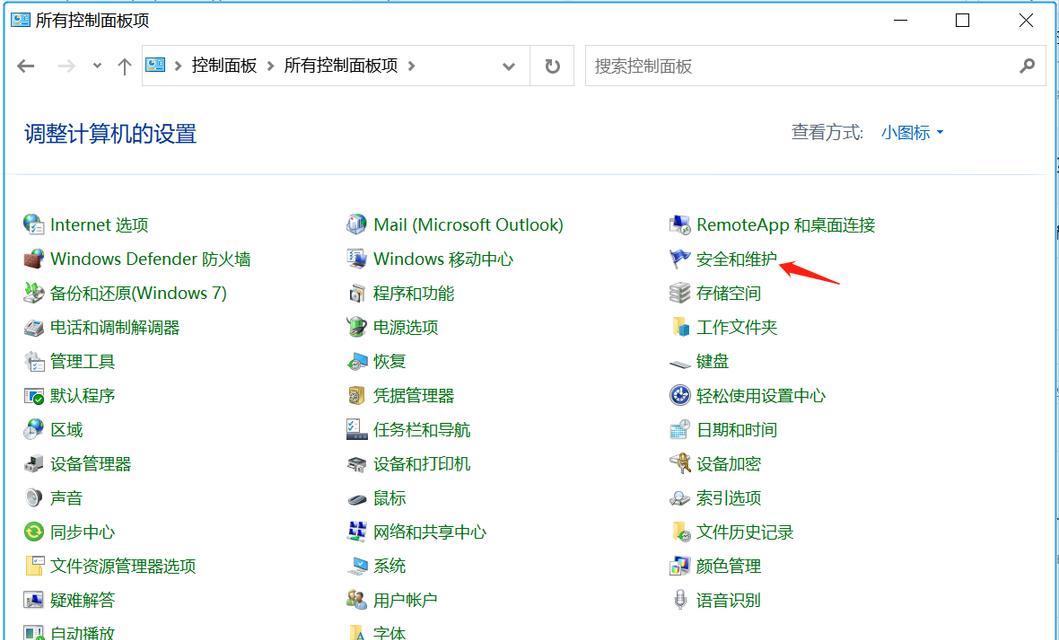Open the 疑难解答 icon
The image size is (1059, 640).
tap(34, 600)
